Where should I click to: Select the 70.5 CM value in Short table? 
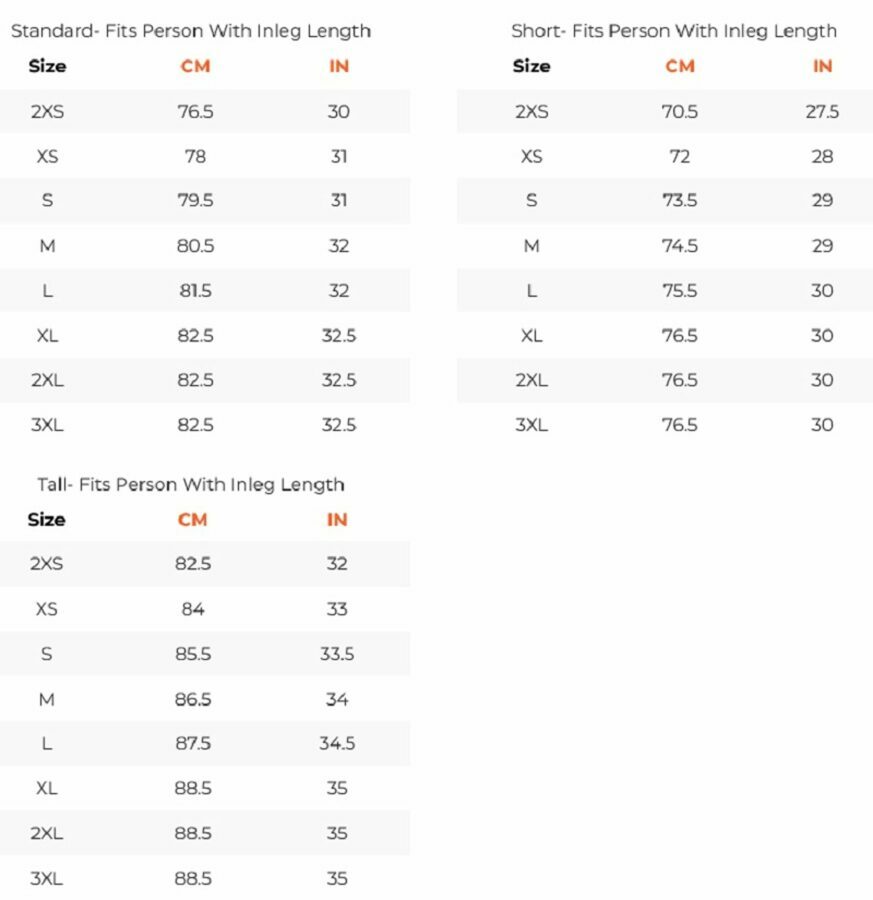[x=679, y=112]
